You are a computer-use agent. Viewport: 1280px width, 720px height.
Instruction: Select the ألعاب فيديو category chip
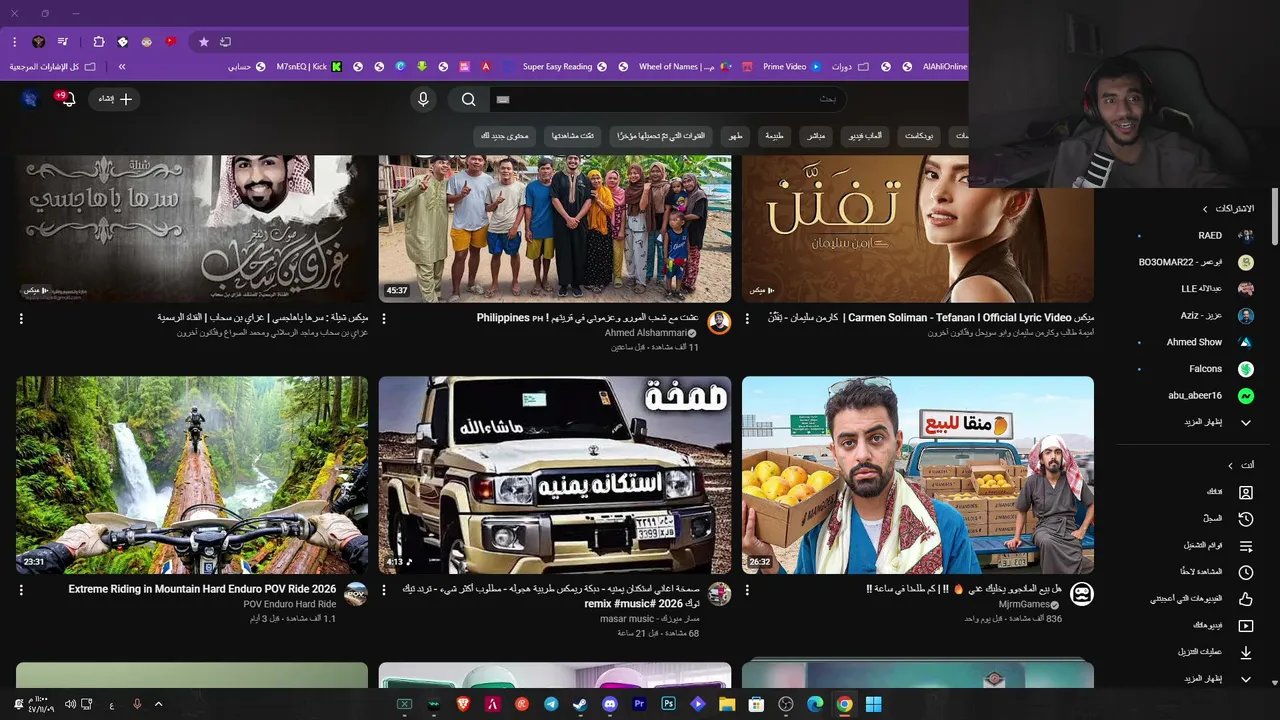(x=867, y=136)
